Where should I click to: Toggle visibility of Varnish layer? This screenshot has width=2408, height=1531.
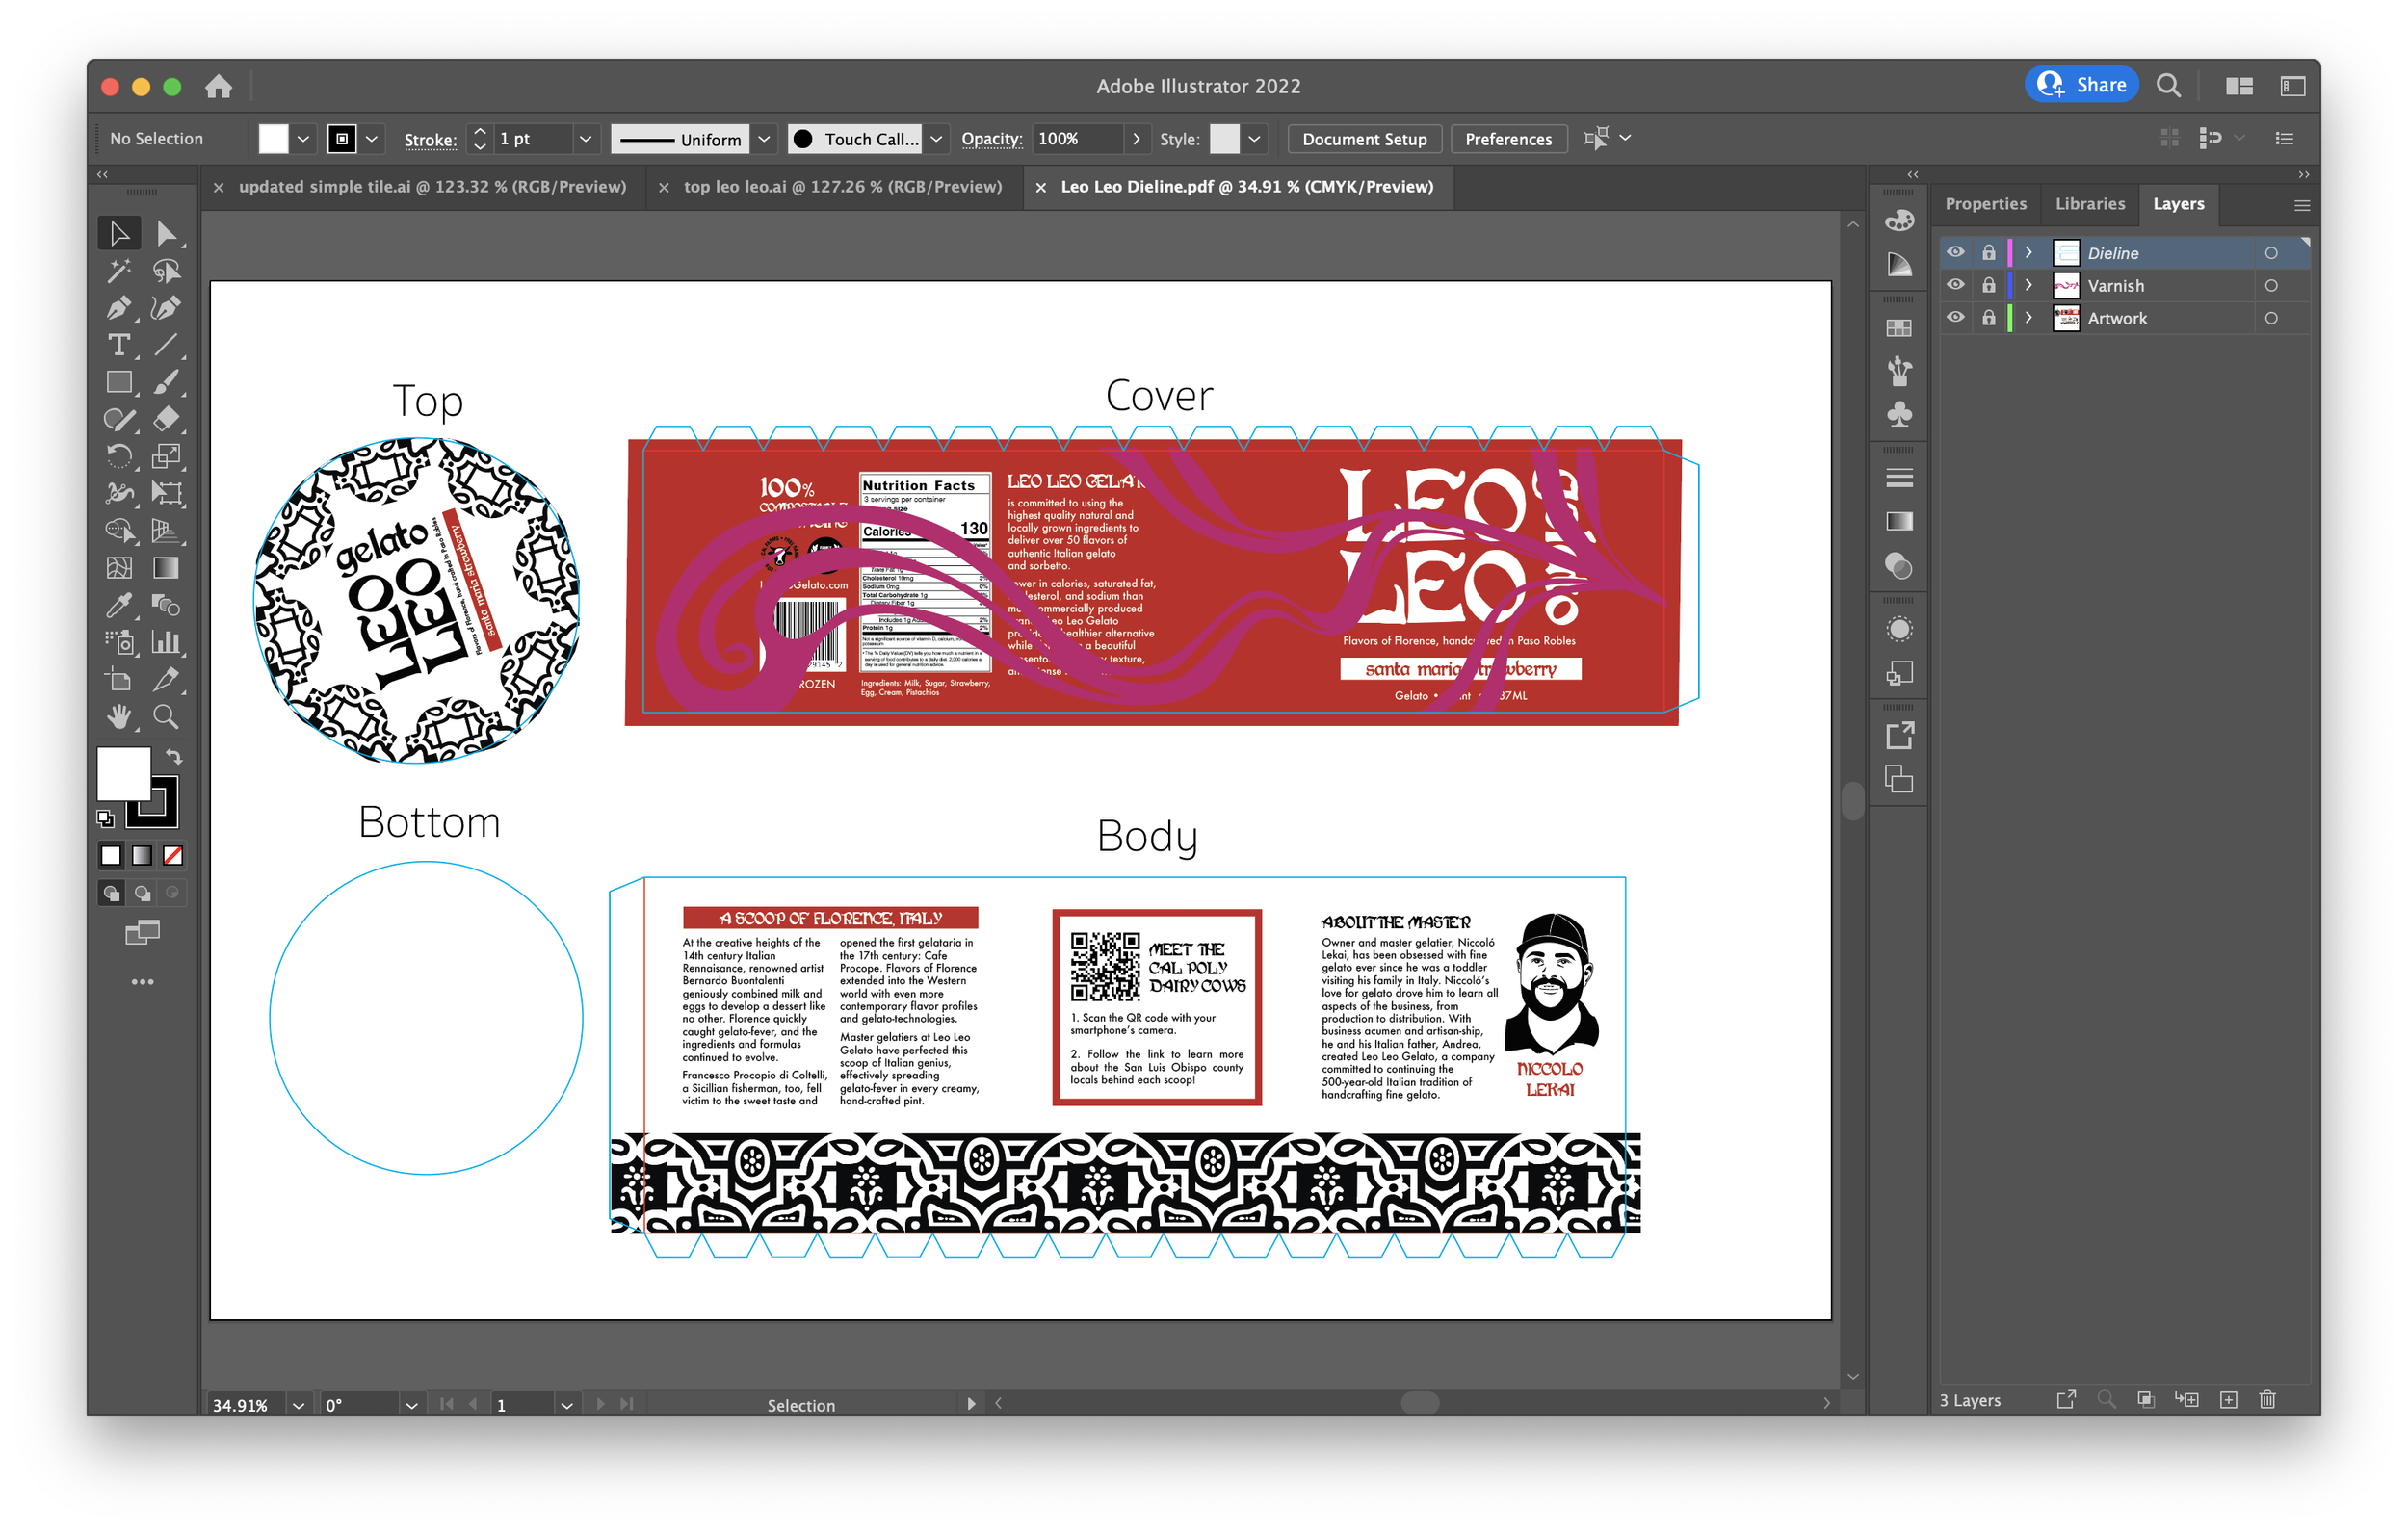(x=1955, y=285)
